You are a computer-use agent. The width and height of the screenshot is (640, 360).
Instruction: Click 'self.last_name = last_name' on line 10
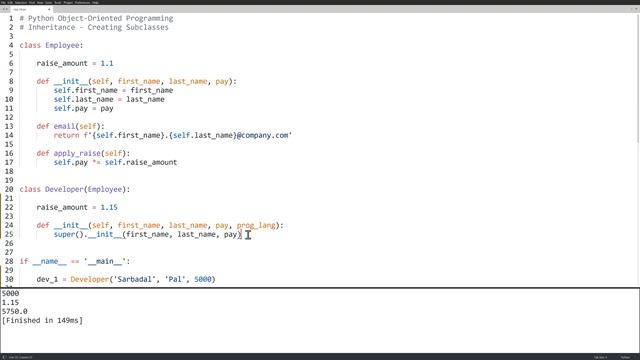click(109, 99)
